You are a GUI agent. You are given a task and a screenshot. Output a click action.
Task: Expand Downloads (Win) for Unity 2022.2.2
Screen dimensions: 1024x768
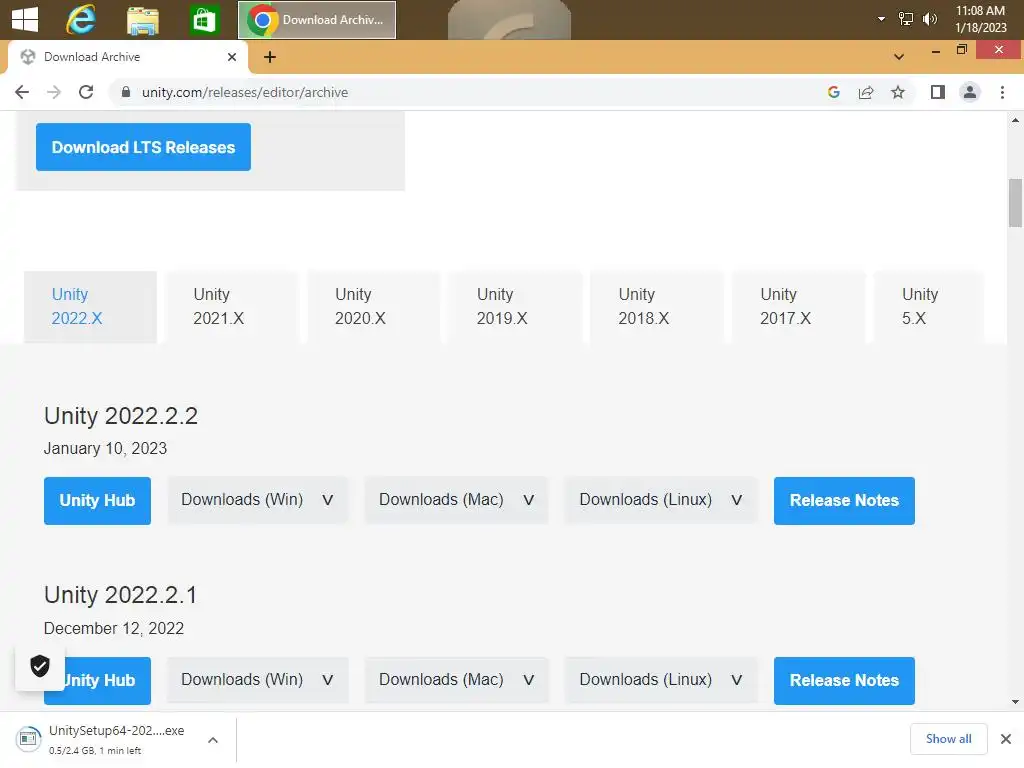point(257,500)
